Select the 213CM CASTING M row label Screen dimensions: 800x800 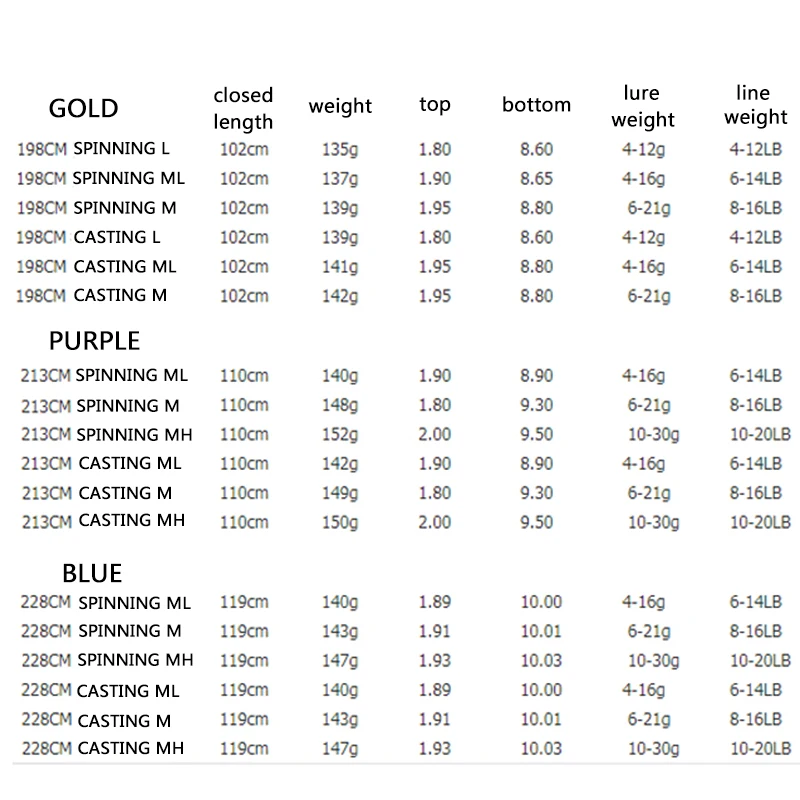click(x=96, y=493)
